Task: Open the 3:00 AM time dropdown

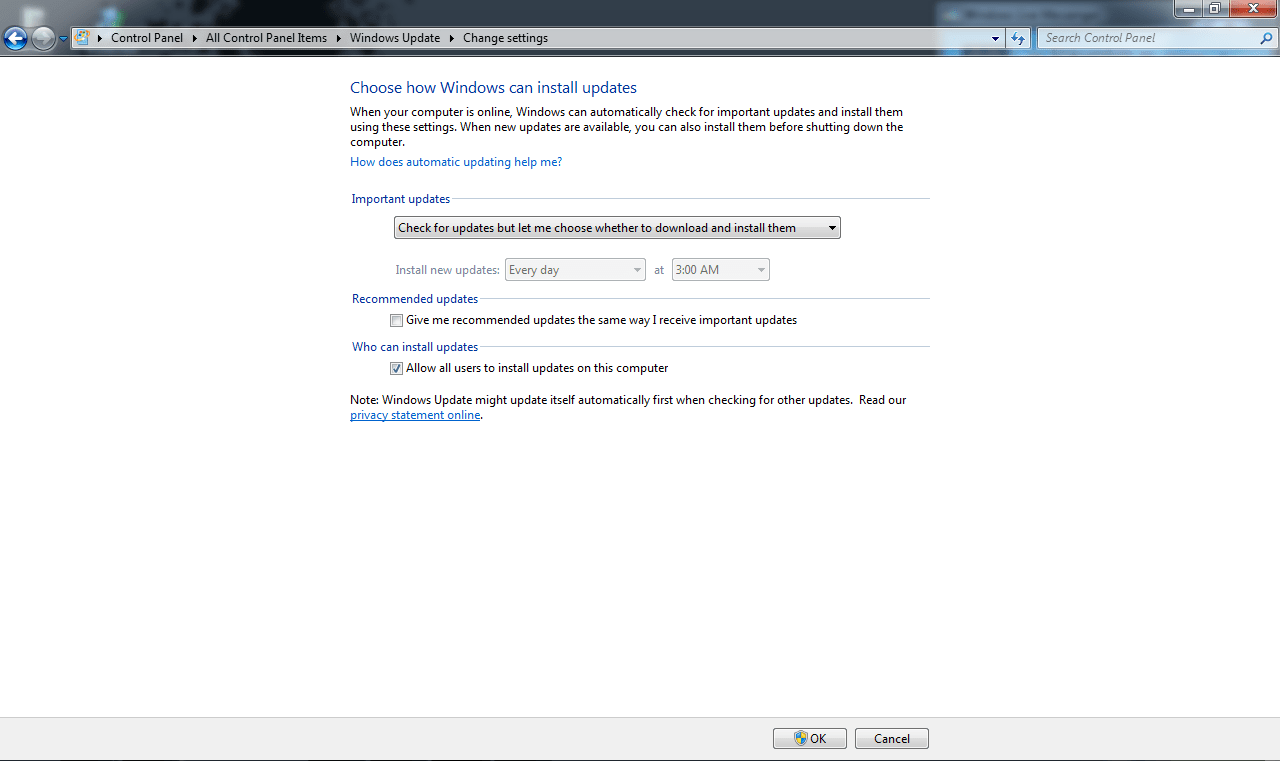Action: 720,270
